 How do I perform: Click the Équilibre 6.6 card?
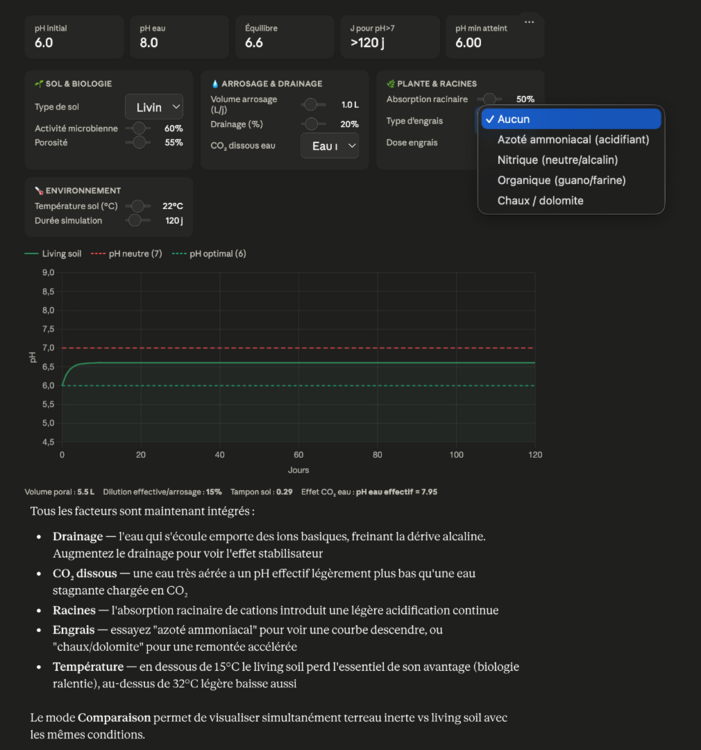point(285,37)
